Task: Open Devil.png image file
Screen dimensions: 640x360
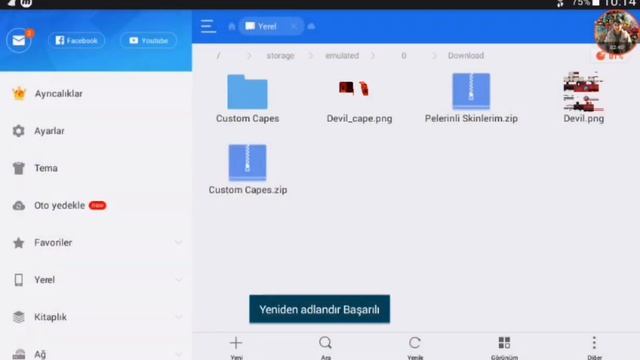Action: tap(583, 98)
